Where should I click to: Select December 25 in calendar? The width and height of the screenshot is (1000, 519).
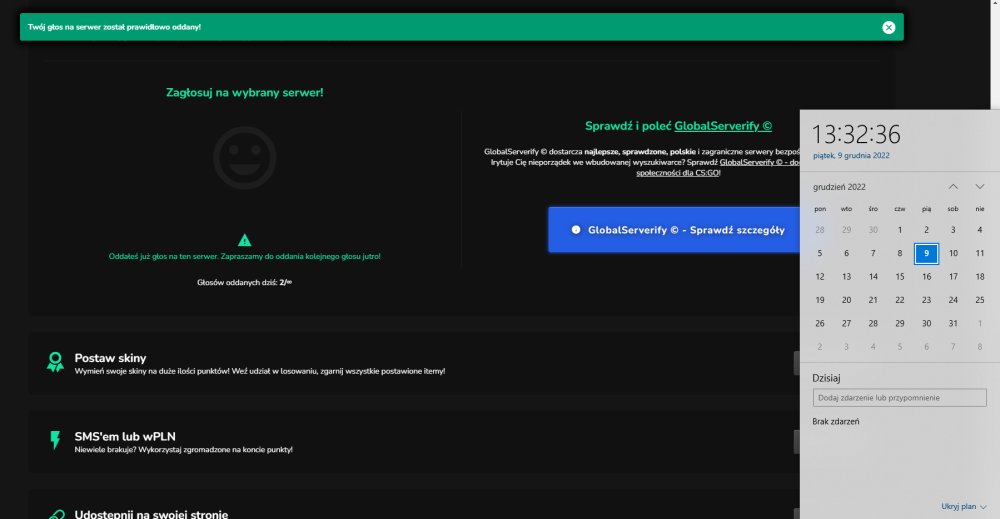pos(980,300)
